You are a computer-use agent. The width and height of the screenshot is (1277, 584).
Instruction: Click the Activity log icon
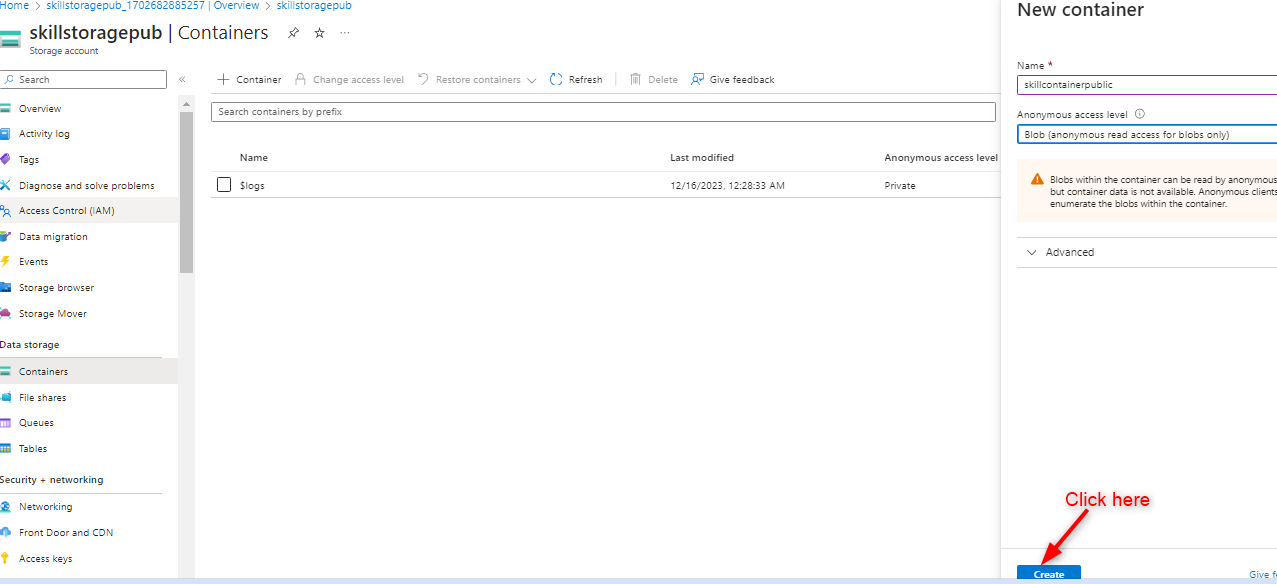click(x=6, y=134)
